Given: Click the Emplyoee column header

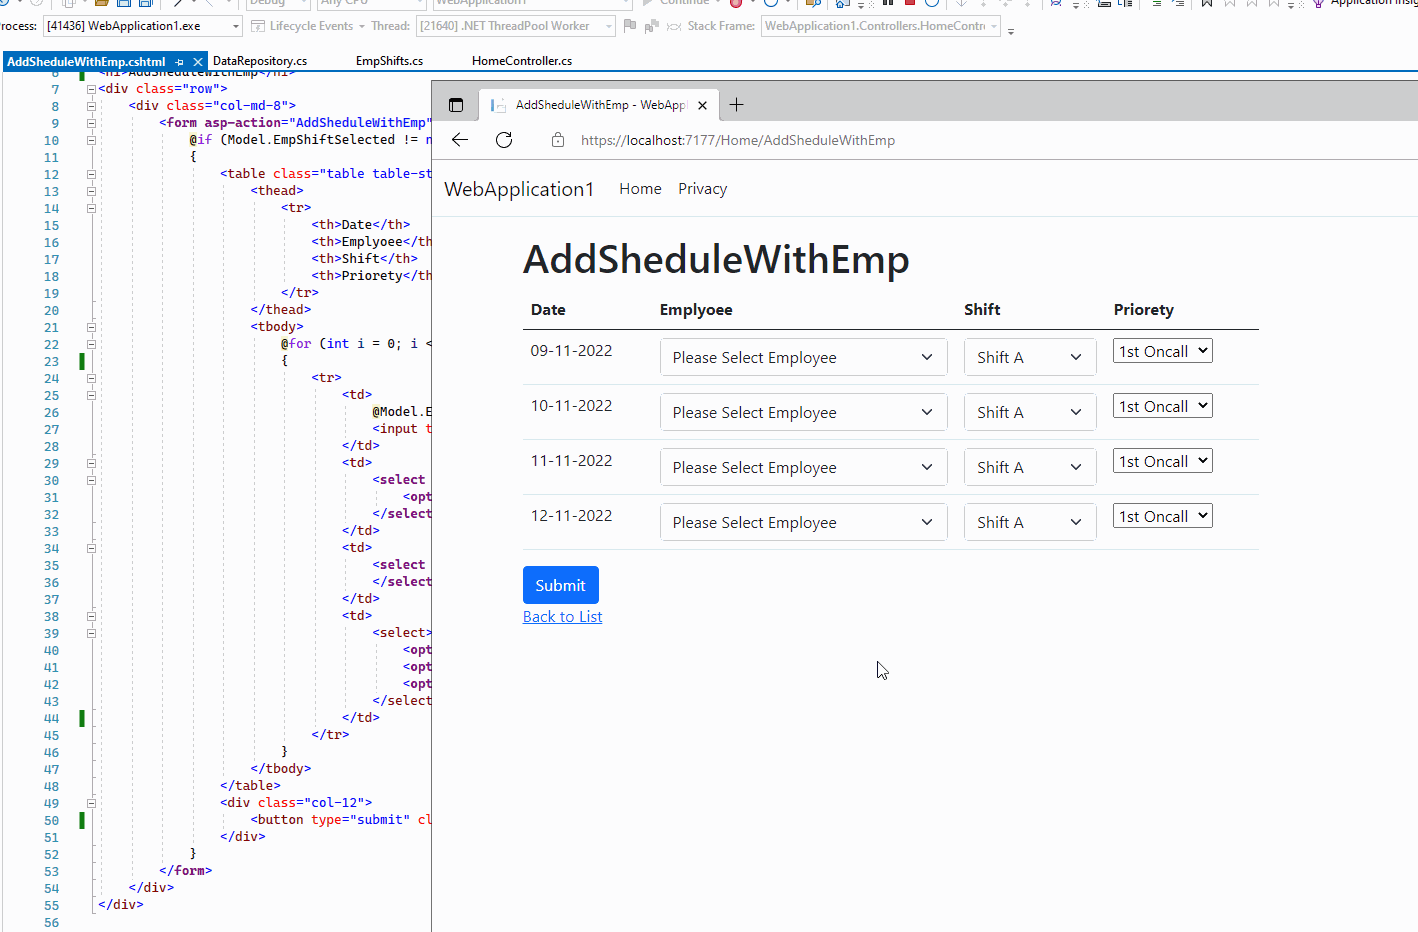Looking at the screenshot, I should [696, 310].
